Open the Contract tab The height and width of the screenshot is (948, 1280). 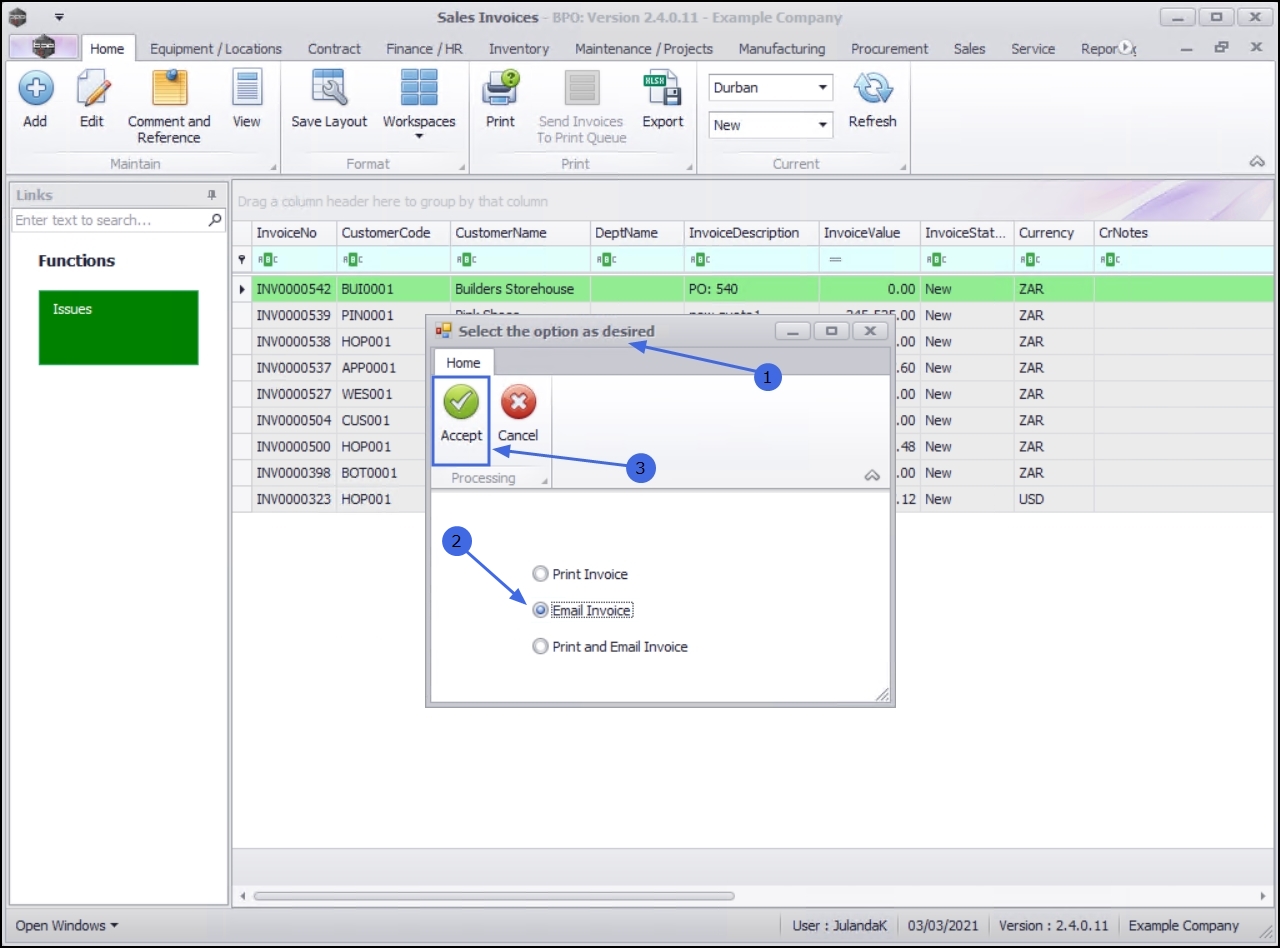[x=334, y=48]
